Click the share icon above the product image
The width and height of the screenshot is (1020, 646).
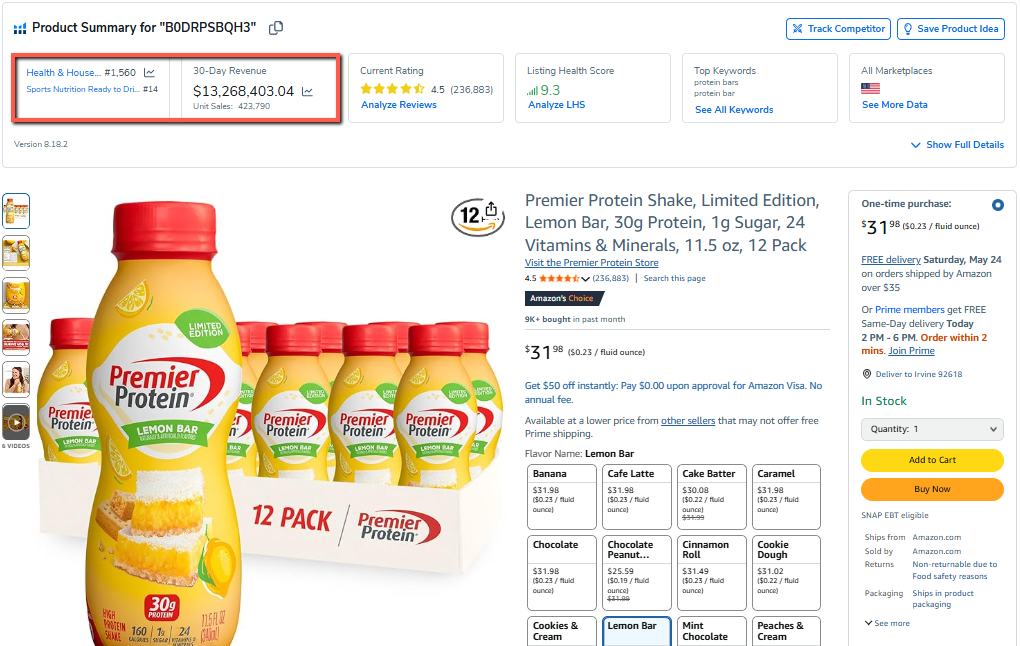[491, 209]
